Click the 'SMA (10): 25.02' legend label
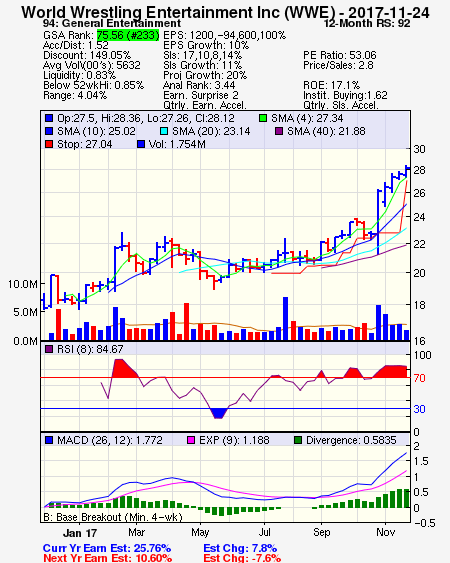The width and height of the screenshot is (450, 563). (x=96, y=131)
